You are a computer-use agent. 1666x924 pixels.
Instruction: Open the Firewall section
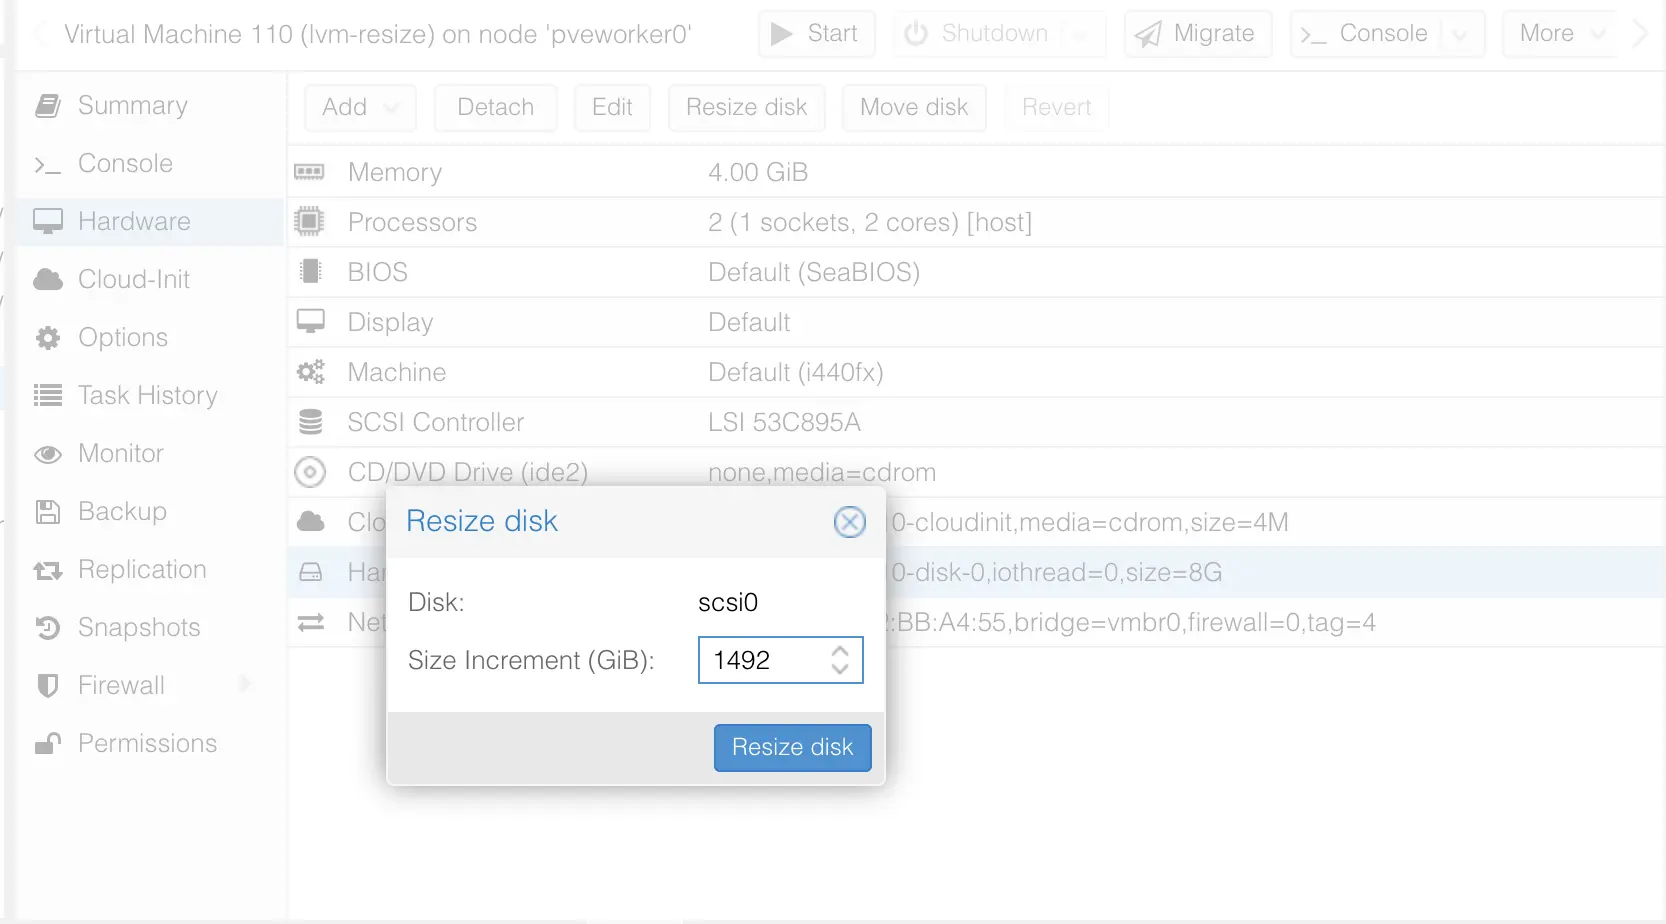[x=150, y=685]
